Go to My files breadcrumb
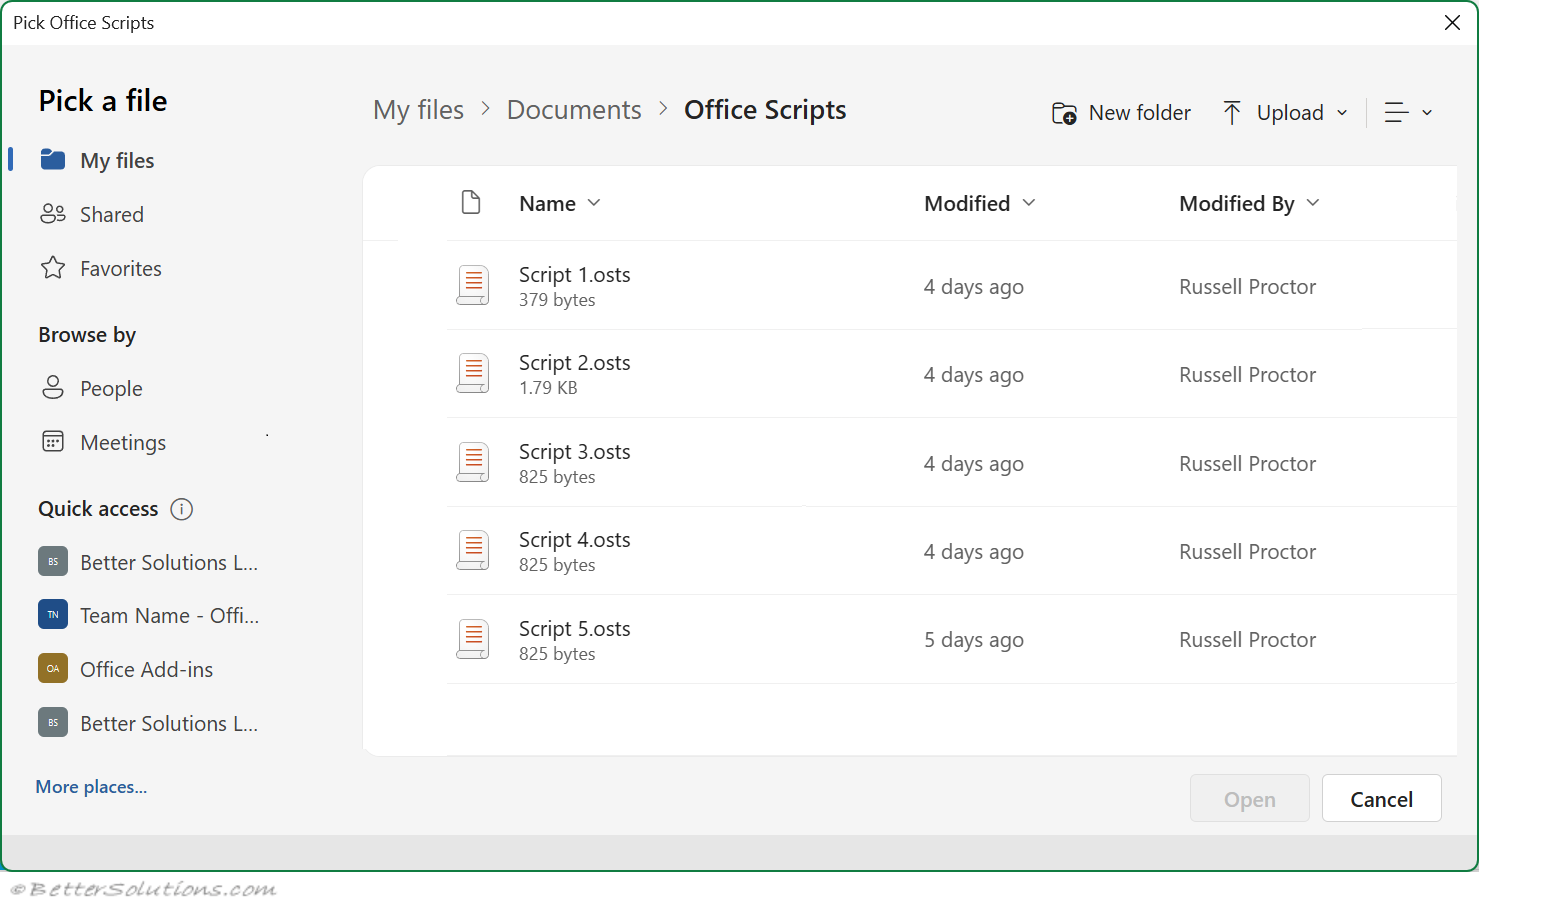This screenshot has height=912, width=1557. click(418, 110)
